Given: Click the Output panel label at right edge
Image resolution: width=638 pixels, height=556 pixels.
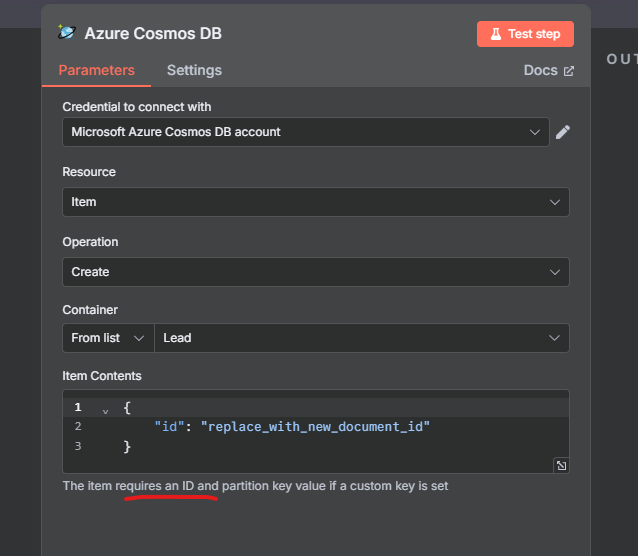Looking at the screenshot, I should [621, 59].
